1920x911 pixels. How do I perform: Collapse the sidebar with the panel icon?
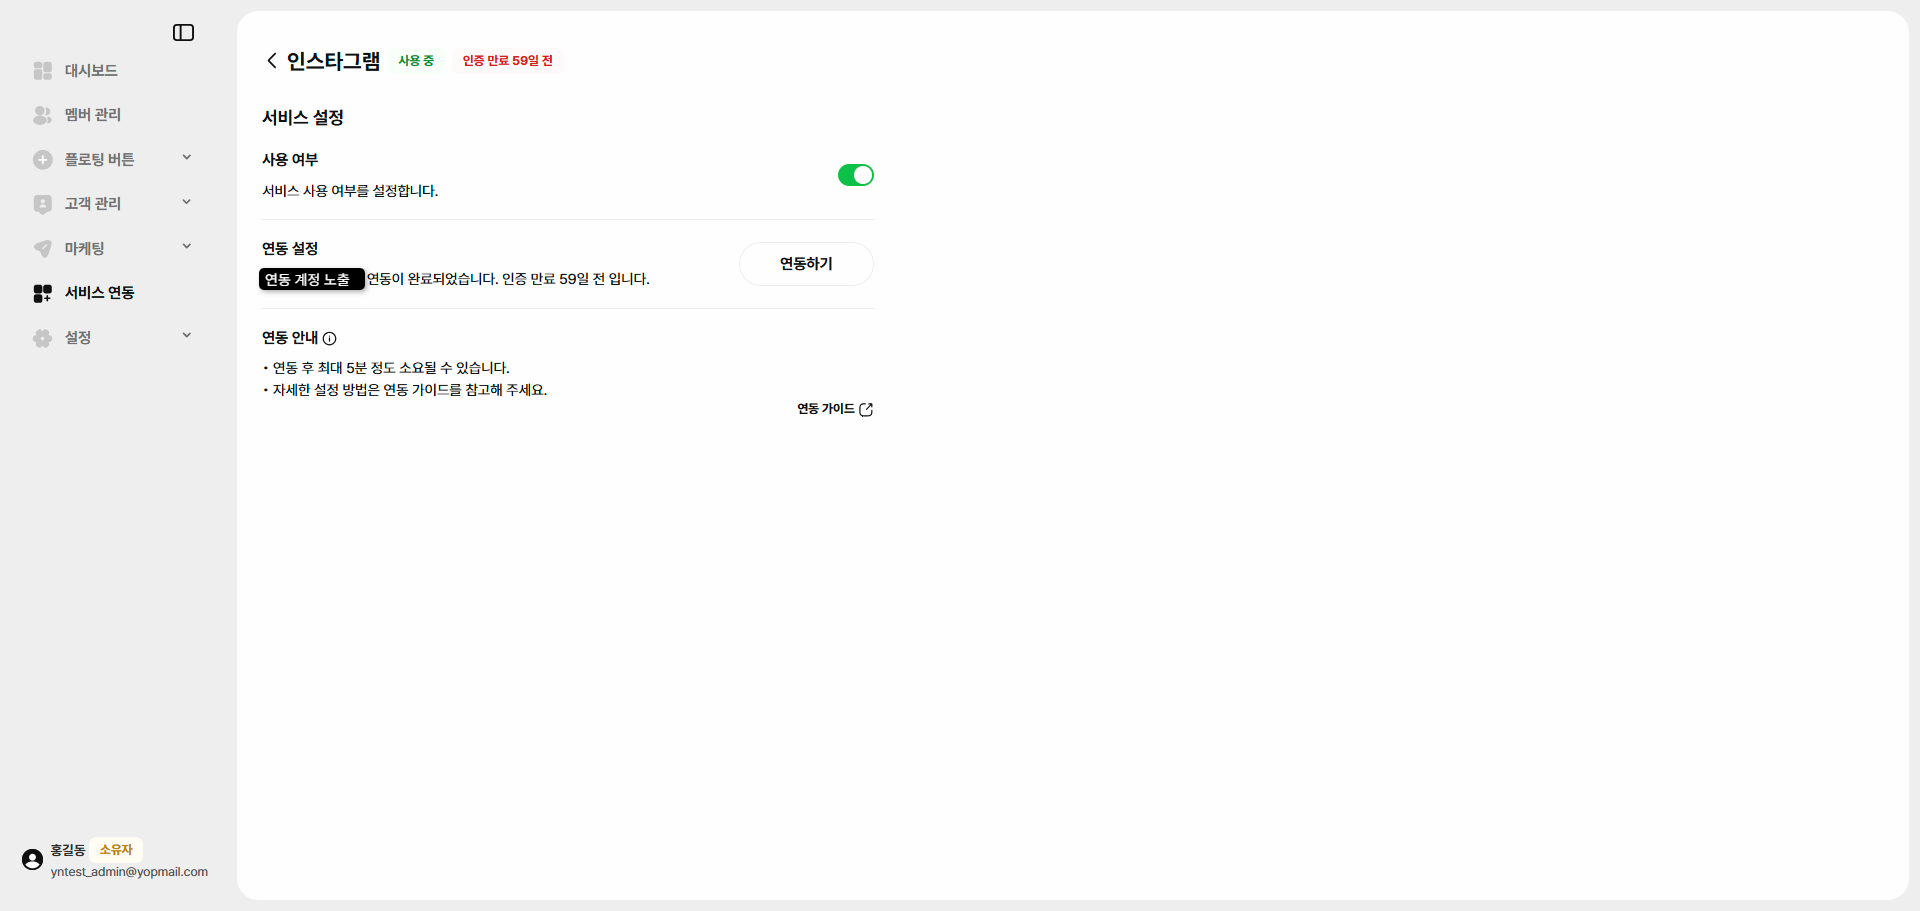pos(183,33)
